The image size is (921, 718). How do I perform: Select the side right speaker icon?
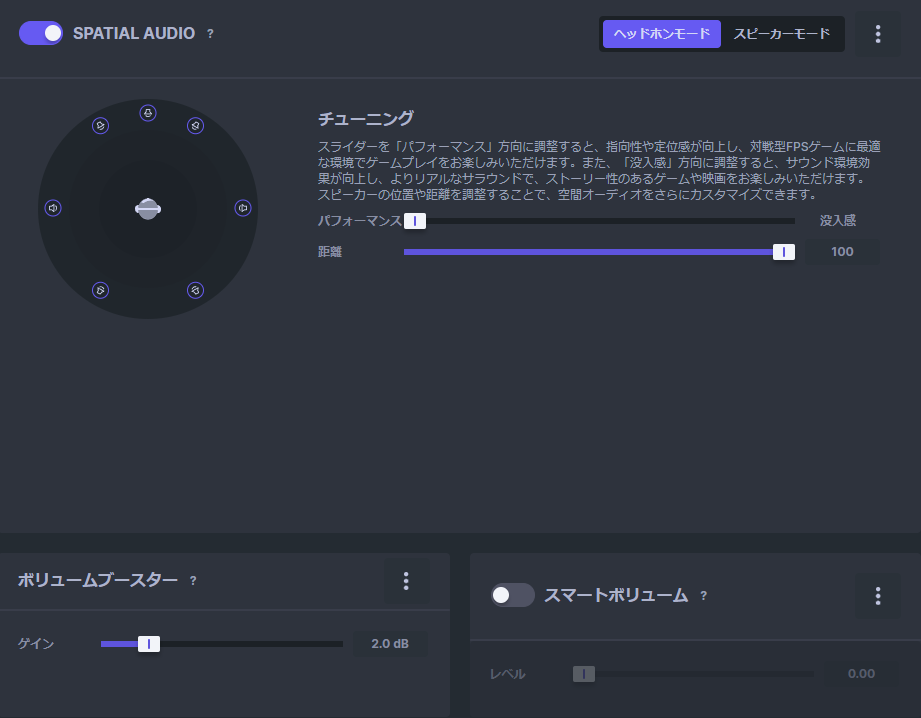pyautogui.click(x=243, y=208)
